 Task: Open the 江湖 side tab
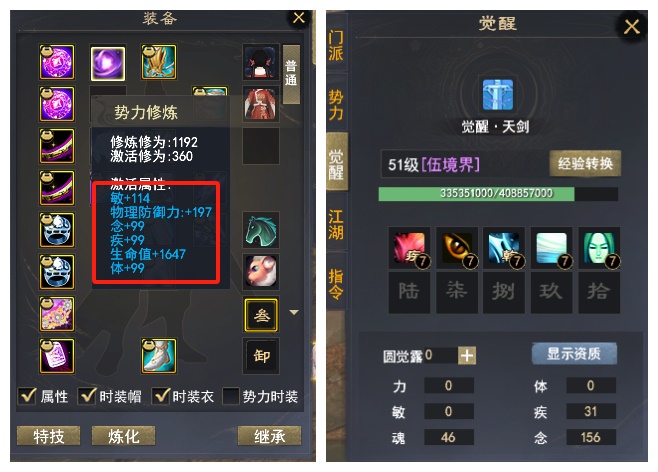point(336,224)
